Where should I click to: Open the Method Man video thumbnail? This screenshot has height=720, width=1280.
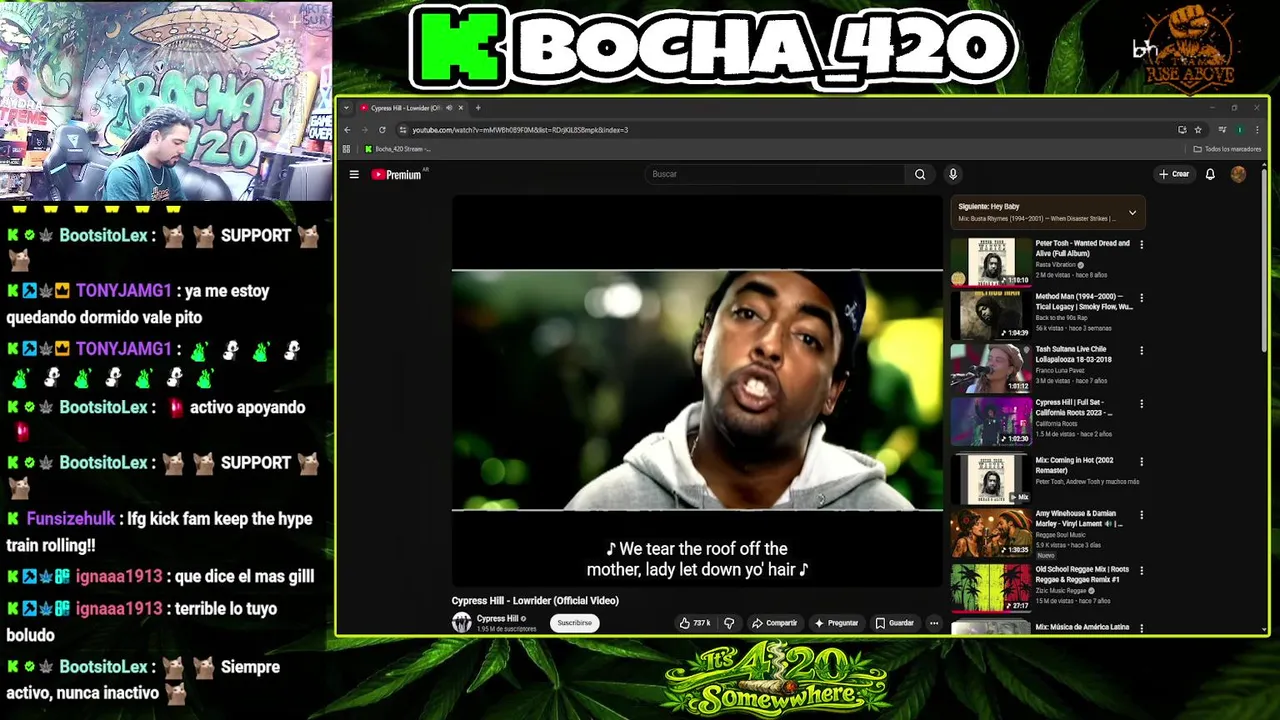coord(990,315)
